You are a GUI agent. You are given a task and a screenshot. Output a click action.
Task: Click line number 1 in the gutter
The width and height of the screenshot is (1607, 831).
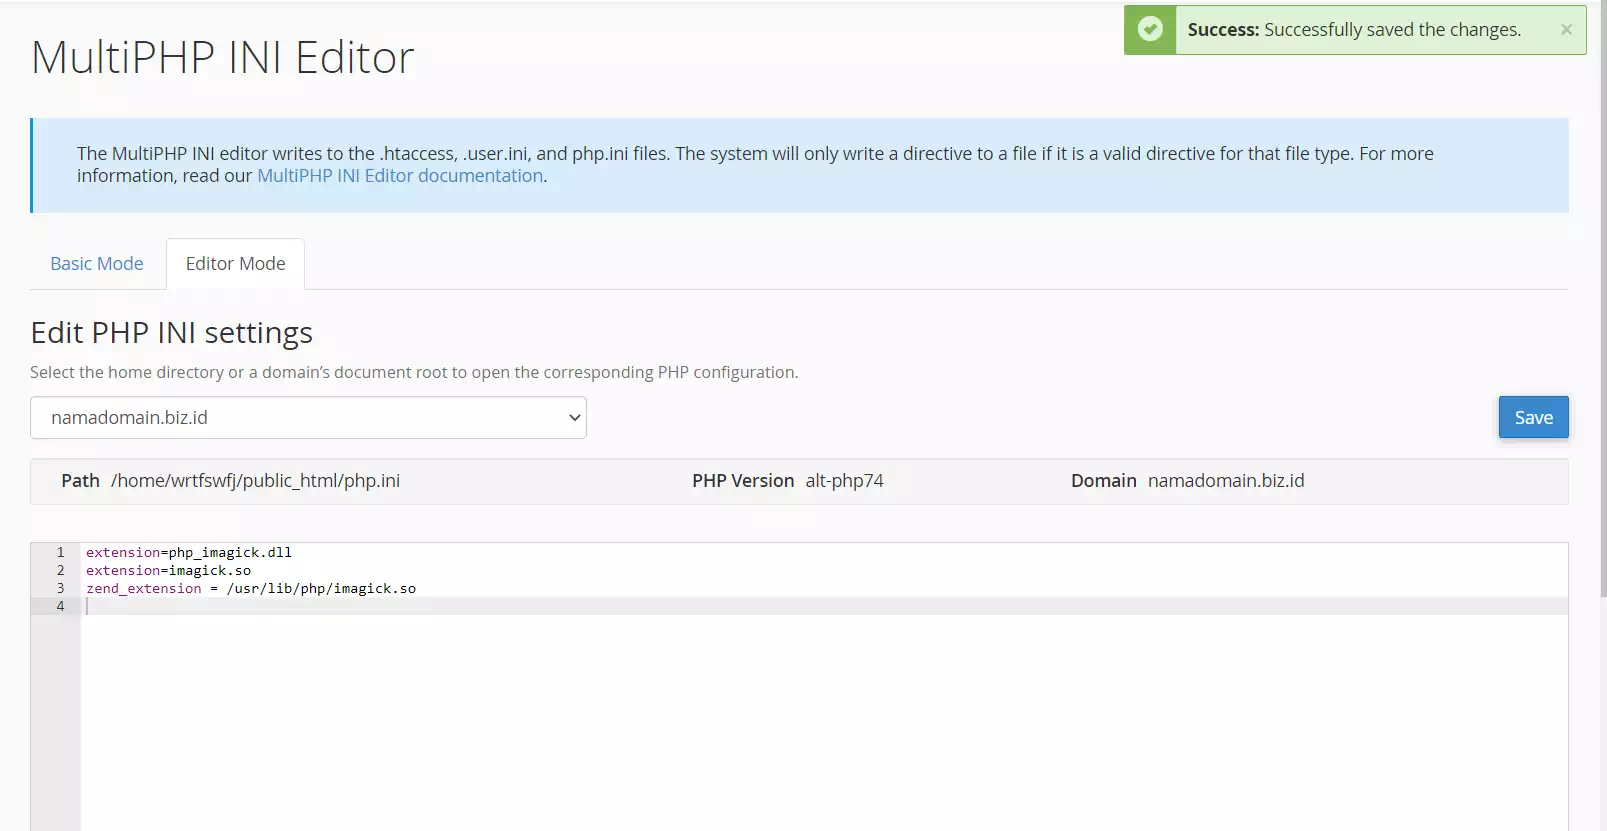coord(60,552)
